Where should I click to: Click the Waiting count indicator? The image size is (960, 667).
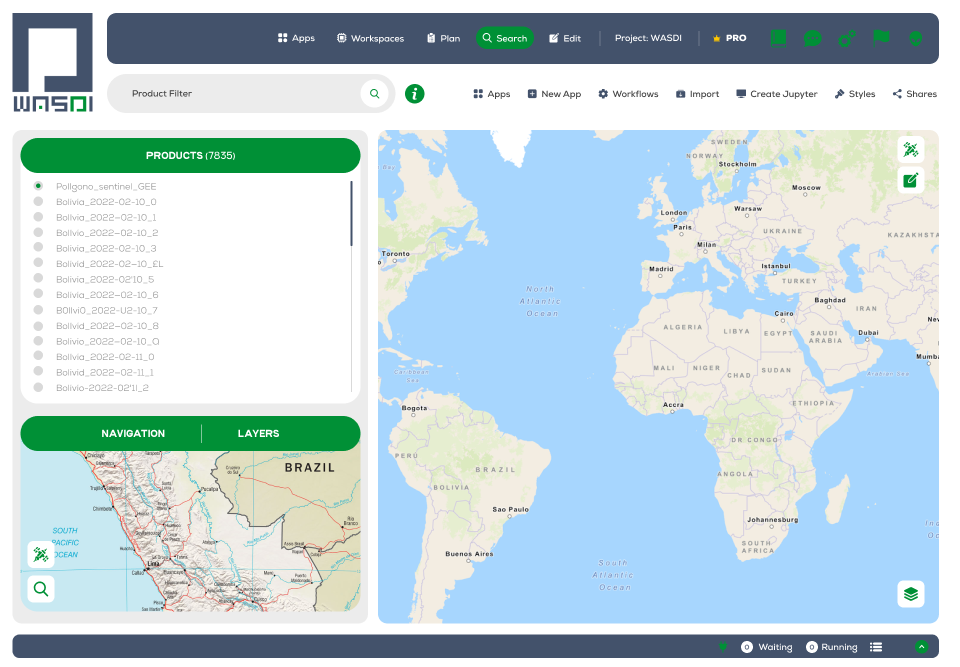pyautogui.click(x=767, y=647)
